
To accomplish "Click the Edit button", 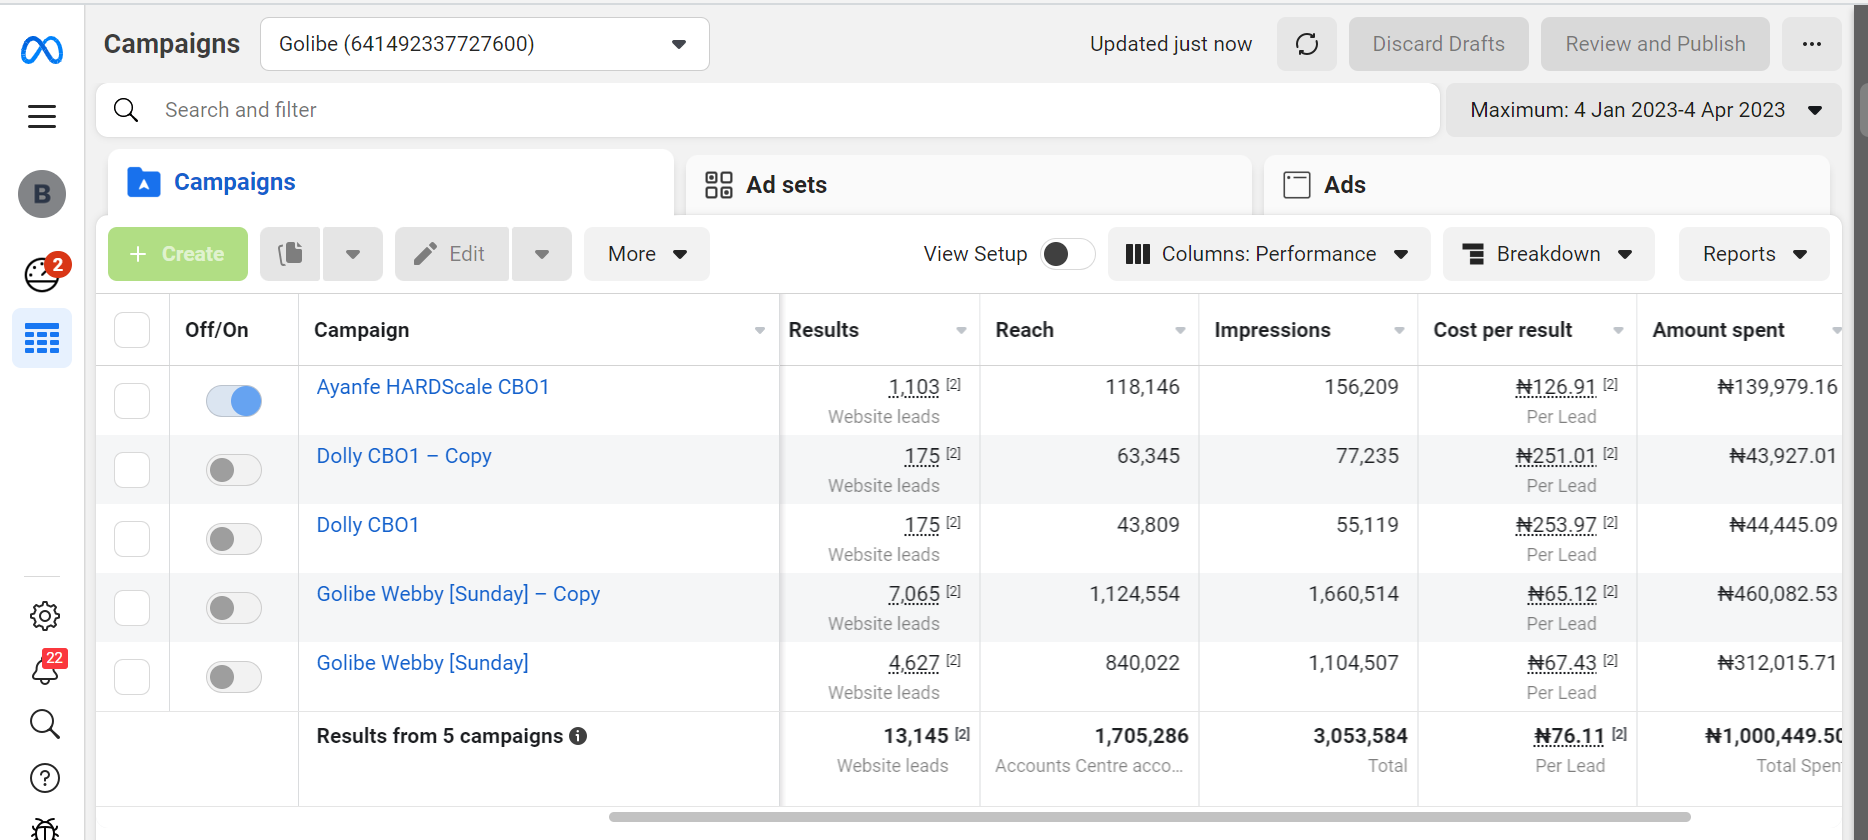I will click(452, 254).
